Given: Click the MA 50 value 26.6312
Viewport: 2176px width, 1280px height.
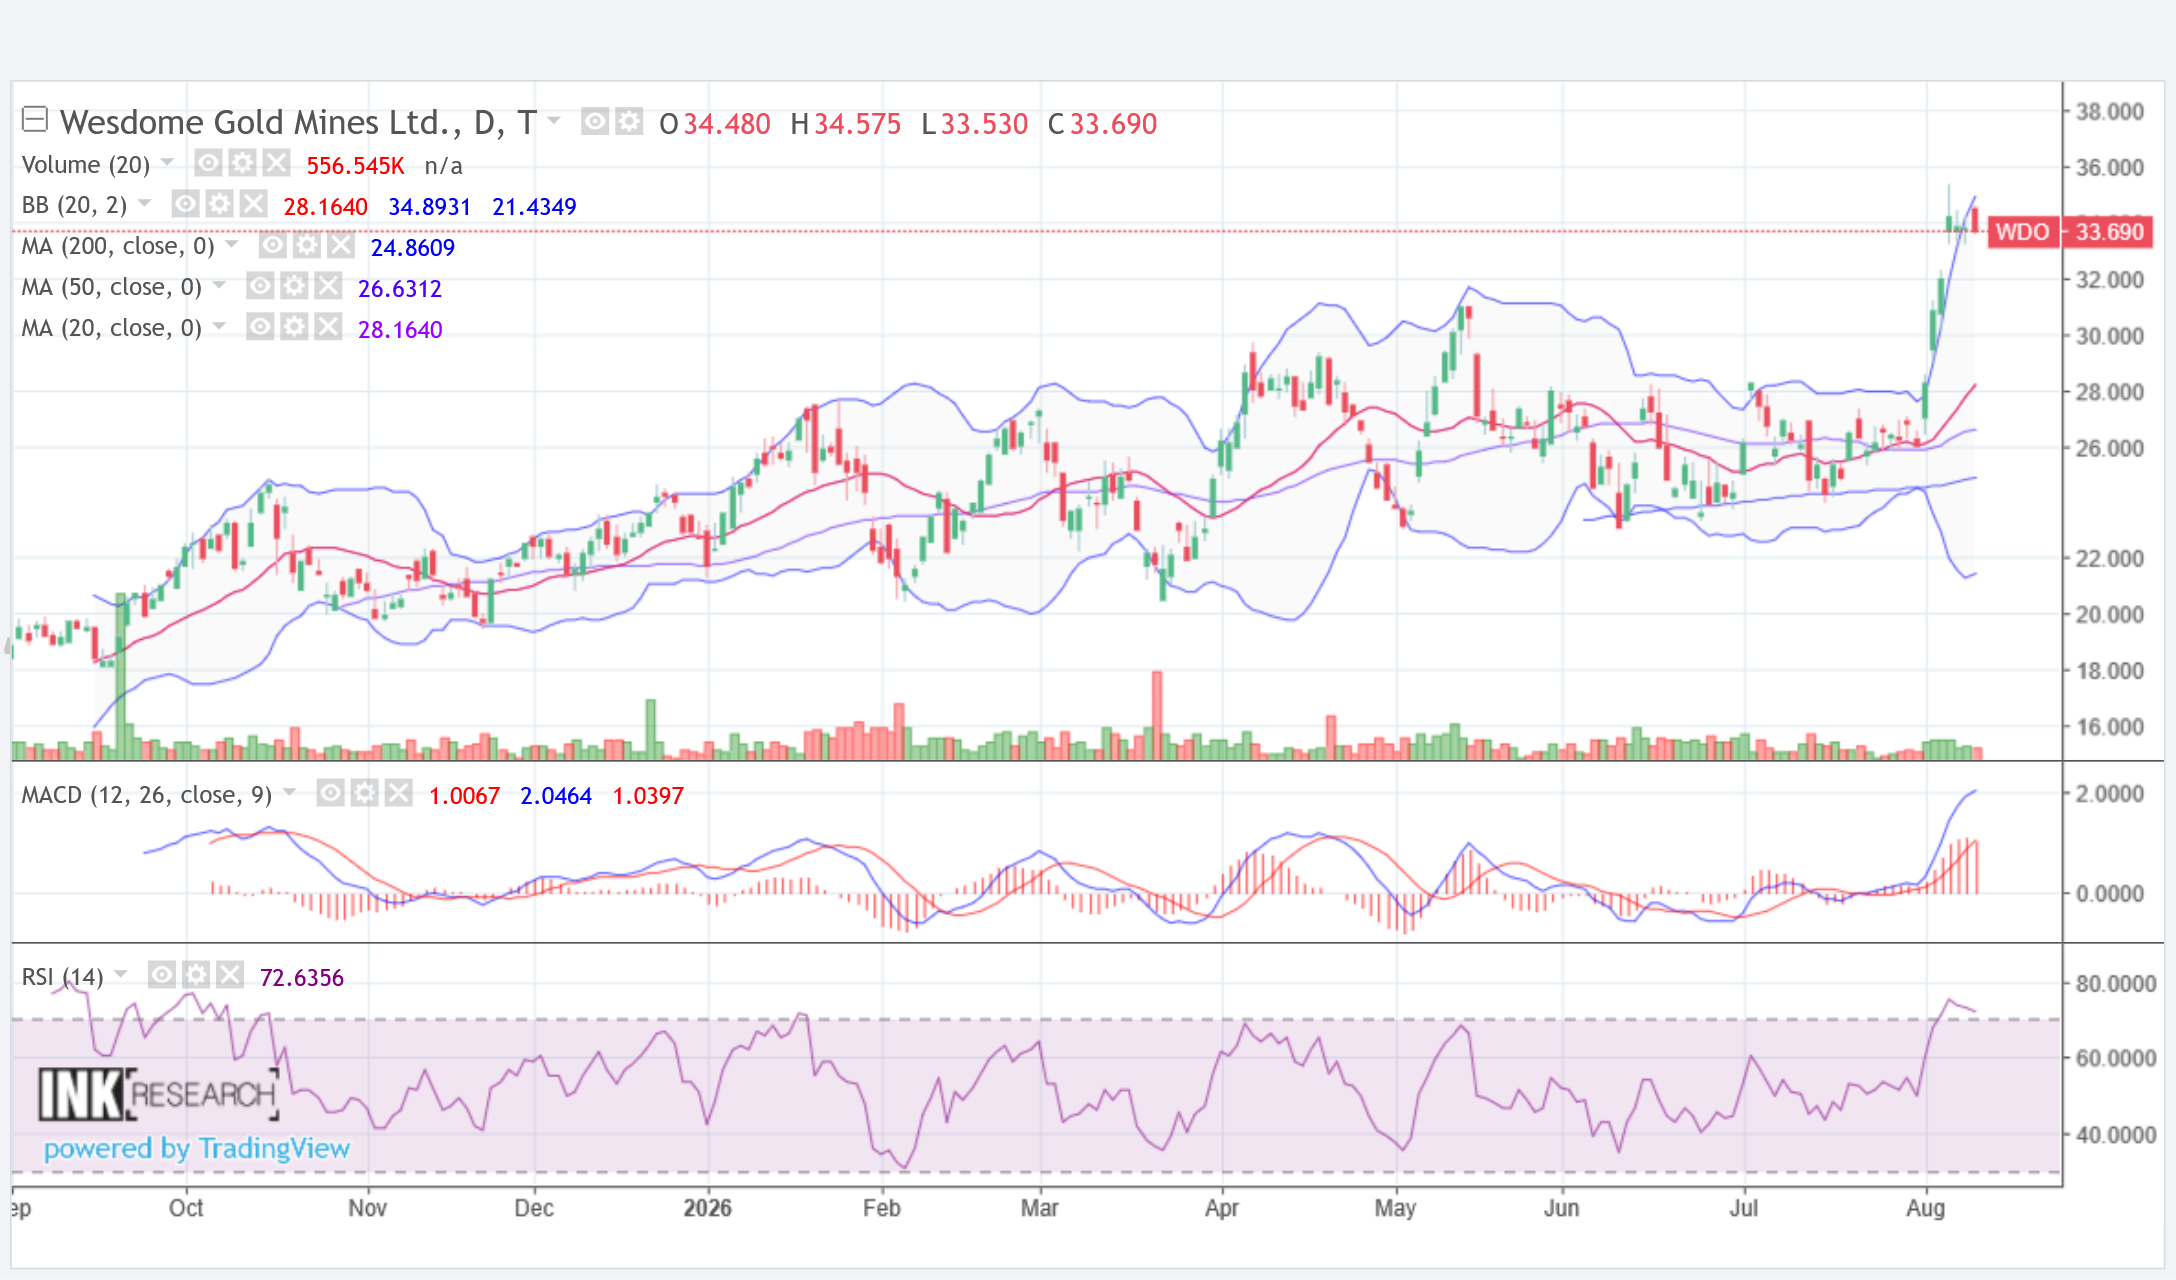Looking at the screenshot, I should [400, 289].
